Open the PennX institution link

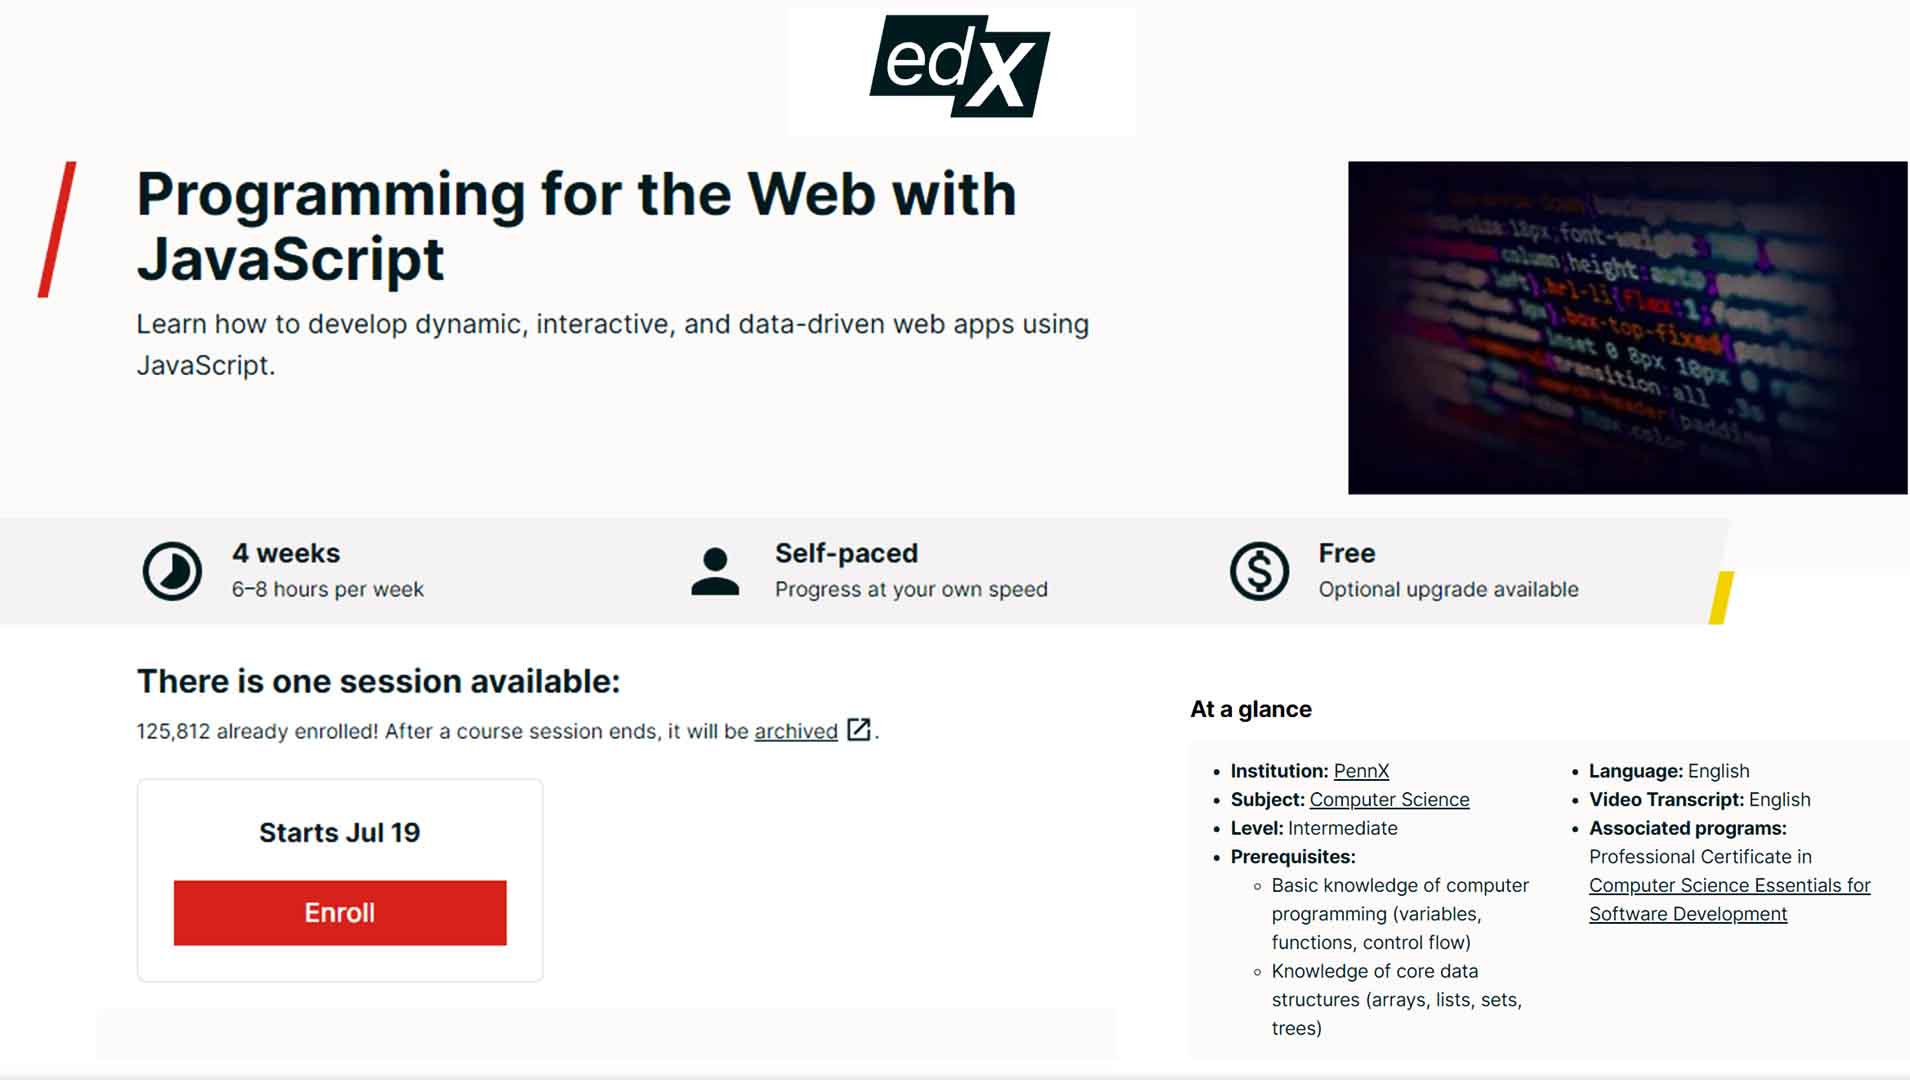click(x=1361, y=771)
